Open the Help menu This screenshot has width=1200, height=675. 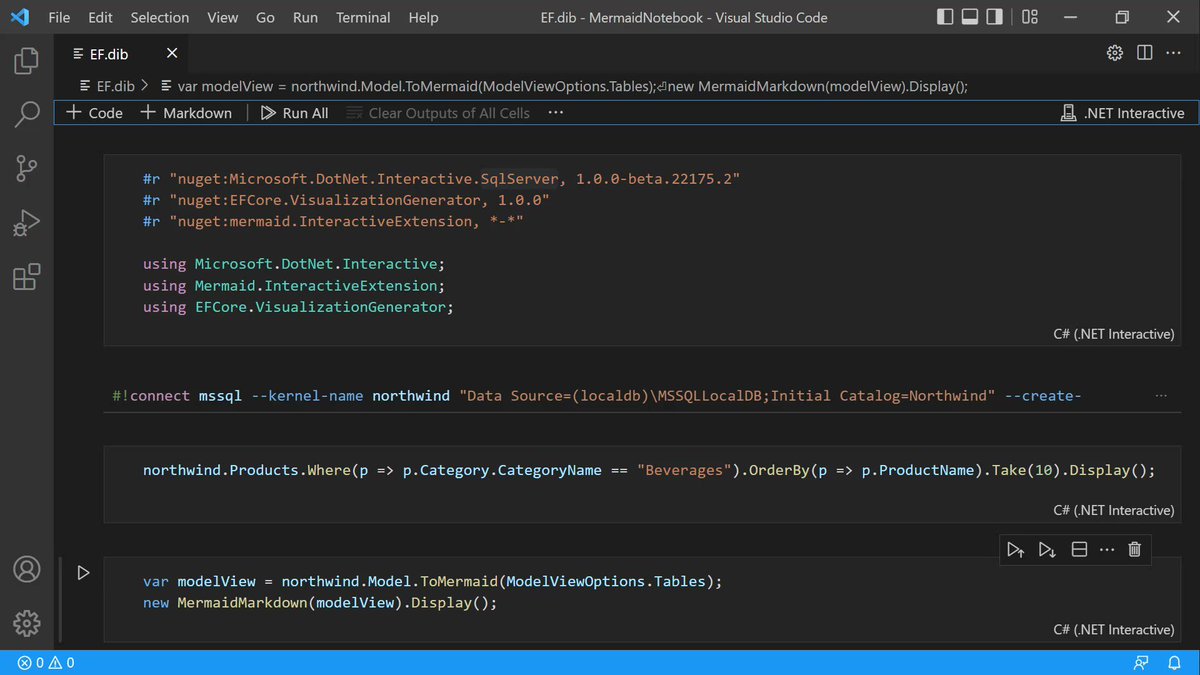[424, 17]
